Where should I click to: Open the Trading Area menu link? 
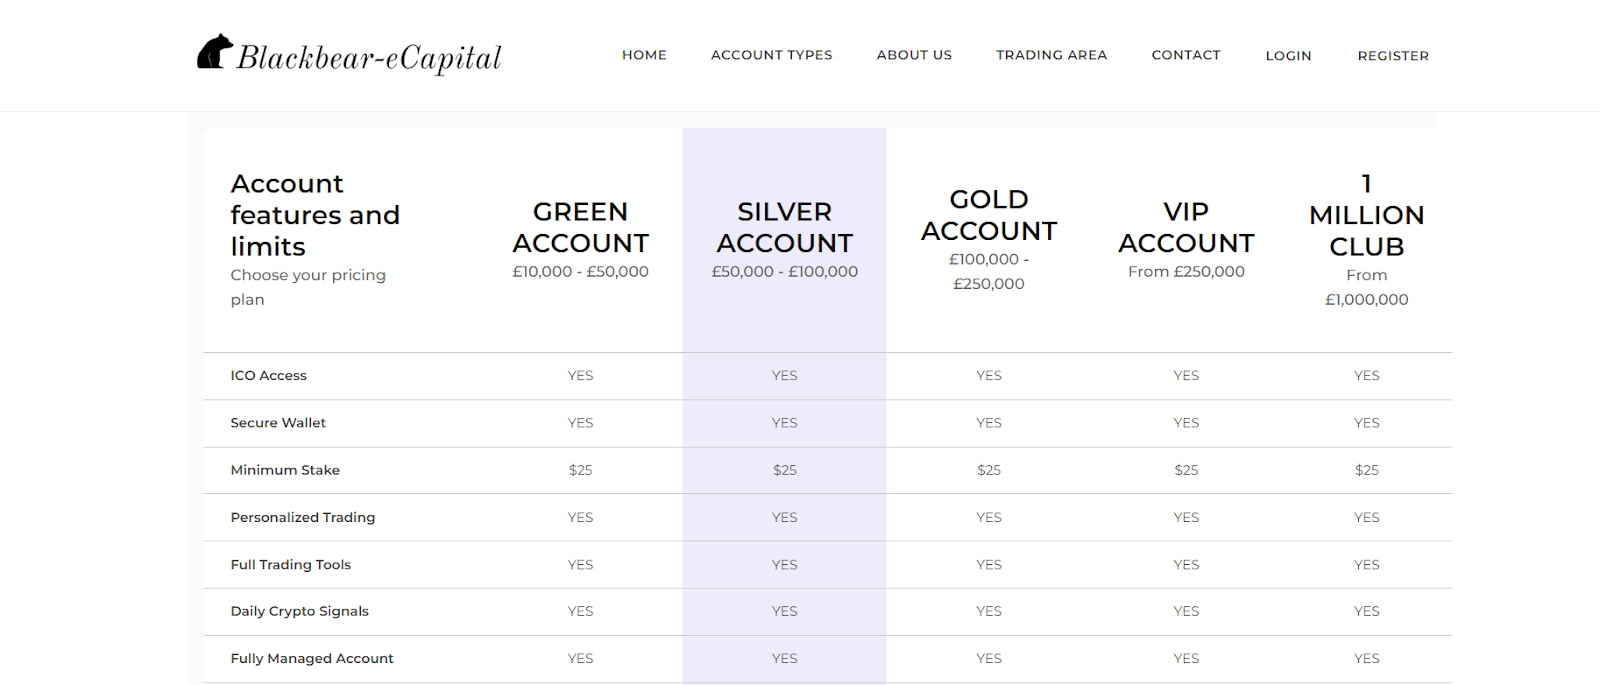click(x=1051, y=55)
